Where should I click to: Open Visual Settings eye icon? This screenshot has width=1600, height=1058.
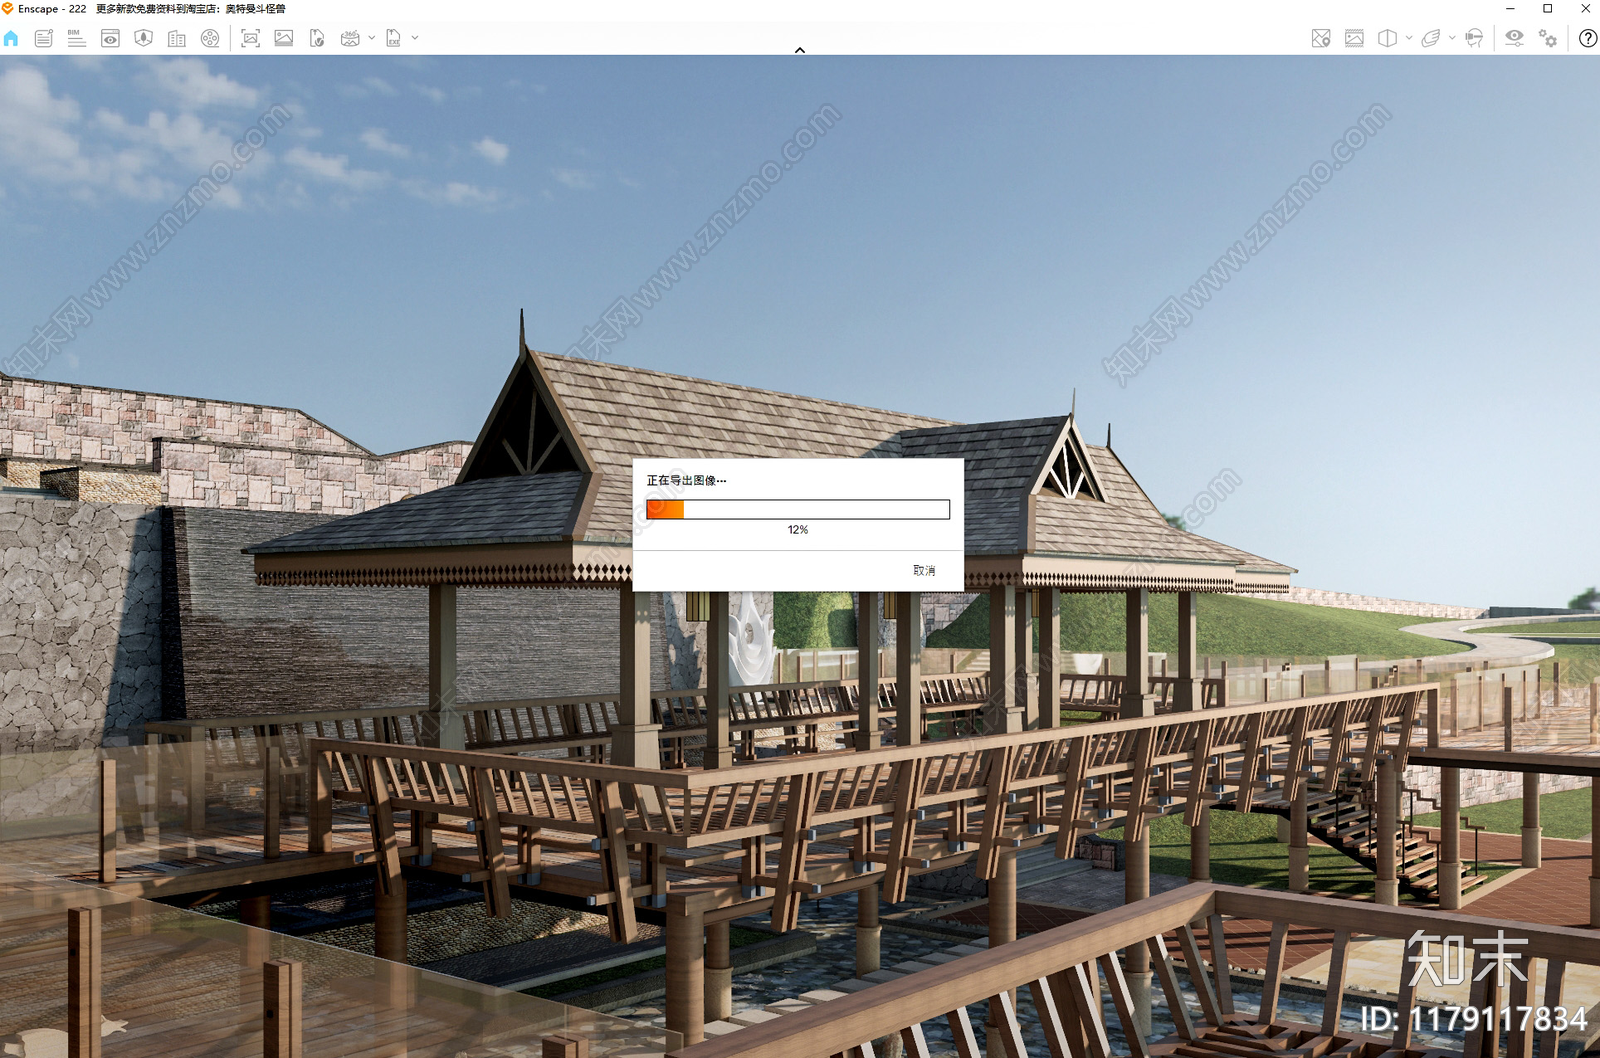[1515, 38]
